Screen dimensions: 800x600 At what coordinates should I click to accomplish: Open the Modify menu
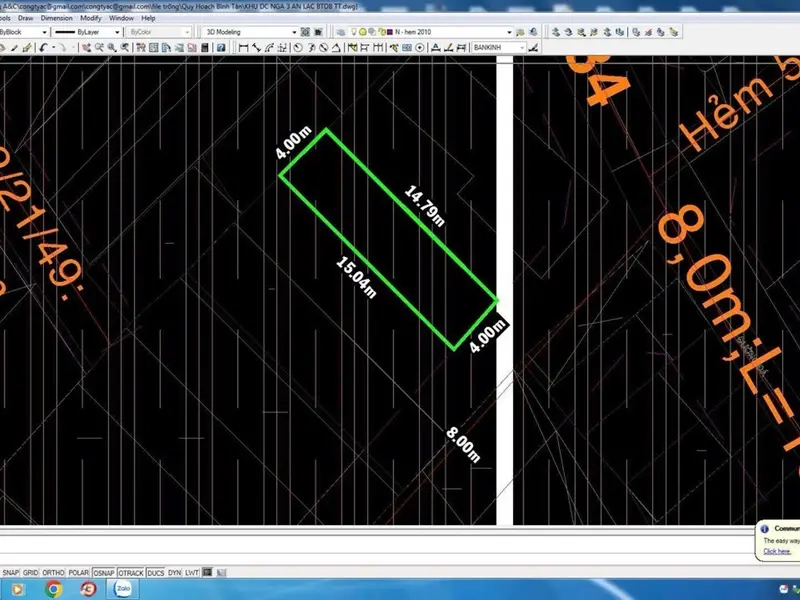tap(91, 18)
